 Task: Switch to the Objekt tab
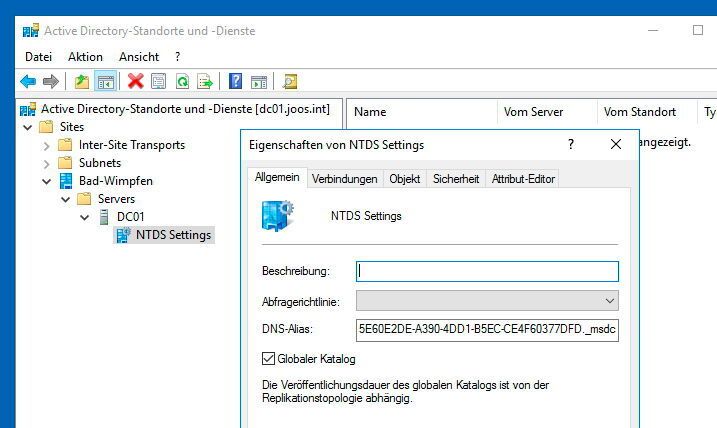[x=405, y=179]
